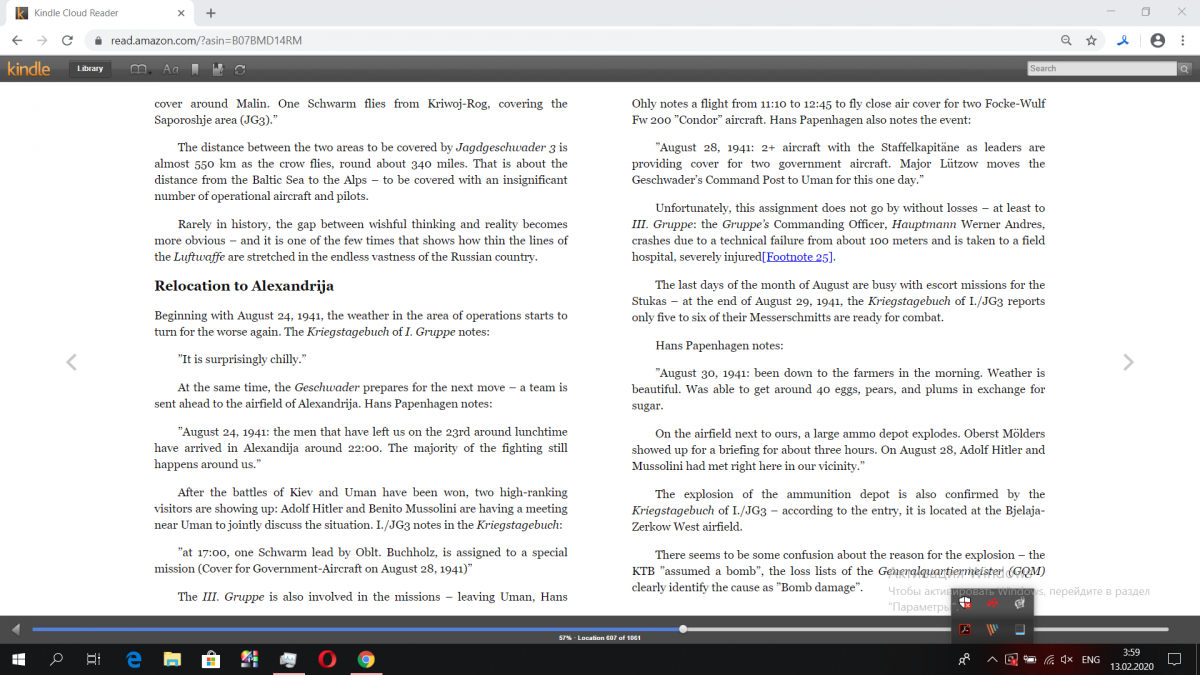Screen dimensions: 1200x675
Task: Switch to Chrome on the taskbar
Action: pyautogui.click(x=366, y=659)
